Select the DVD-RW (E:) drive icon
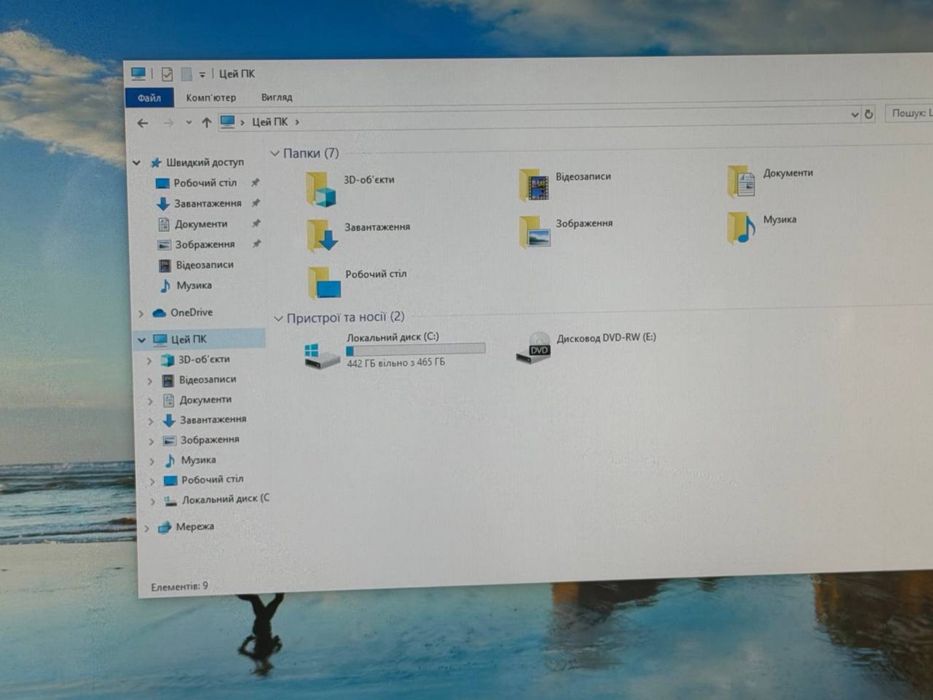The width and height of the screenshot is (933, 700). [533, 348]
